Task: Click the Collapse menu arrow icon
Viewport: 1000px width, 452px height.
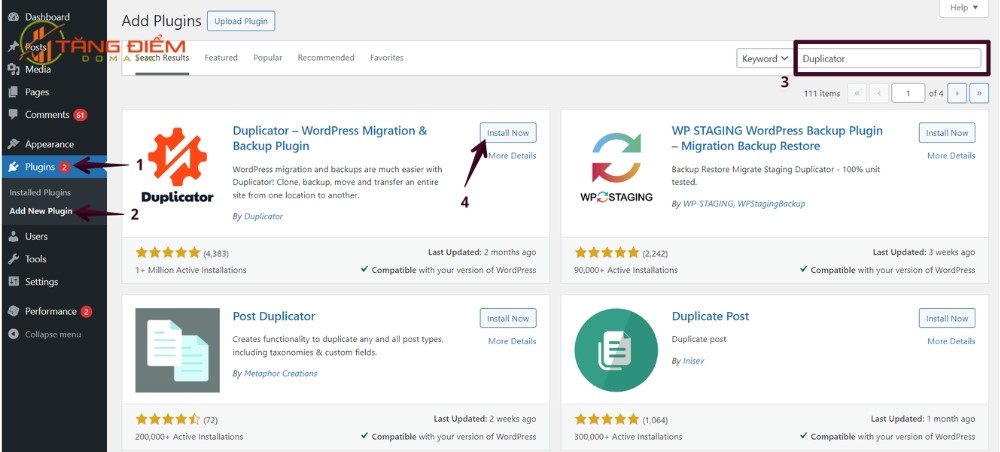Action: click(13, 335)
